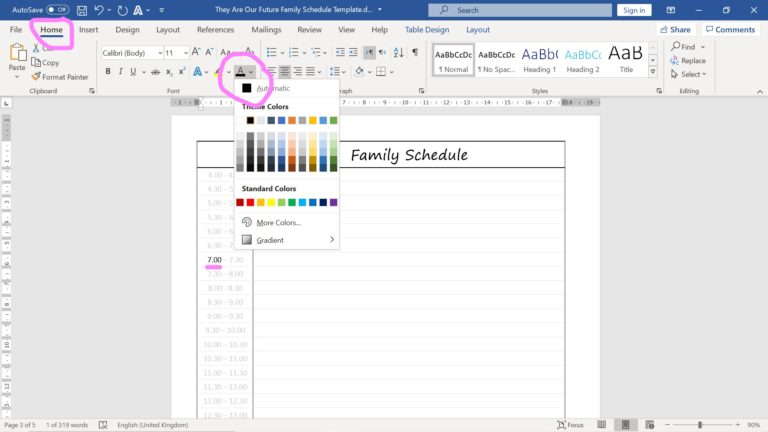The image size is (768, 432).
Task: Apply Bold formatting
Action: click(107, 72)
